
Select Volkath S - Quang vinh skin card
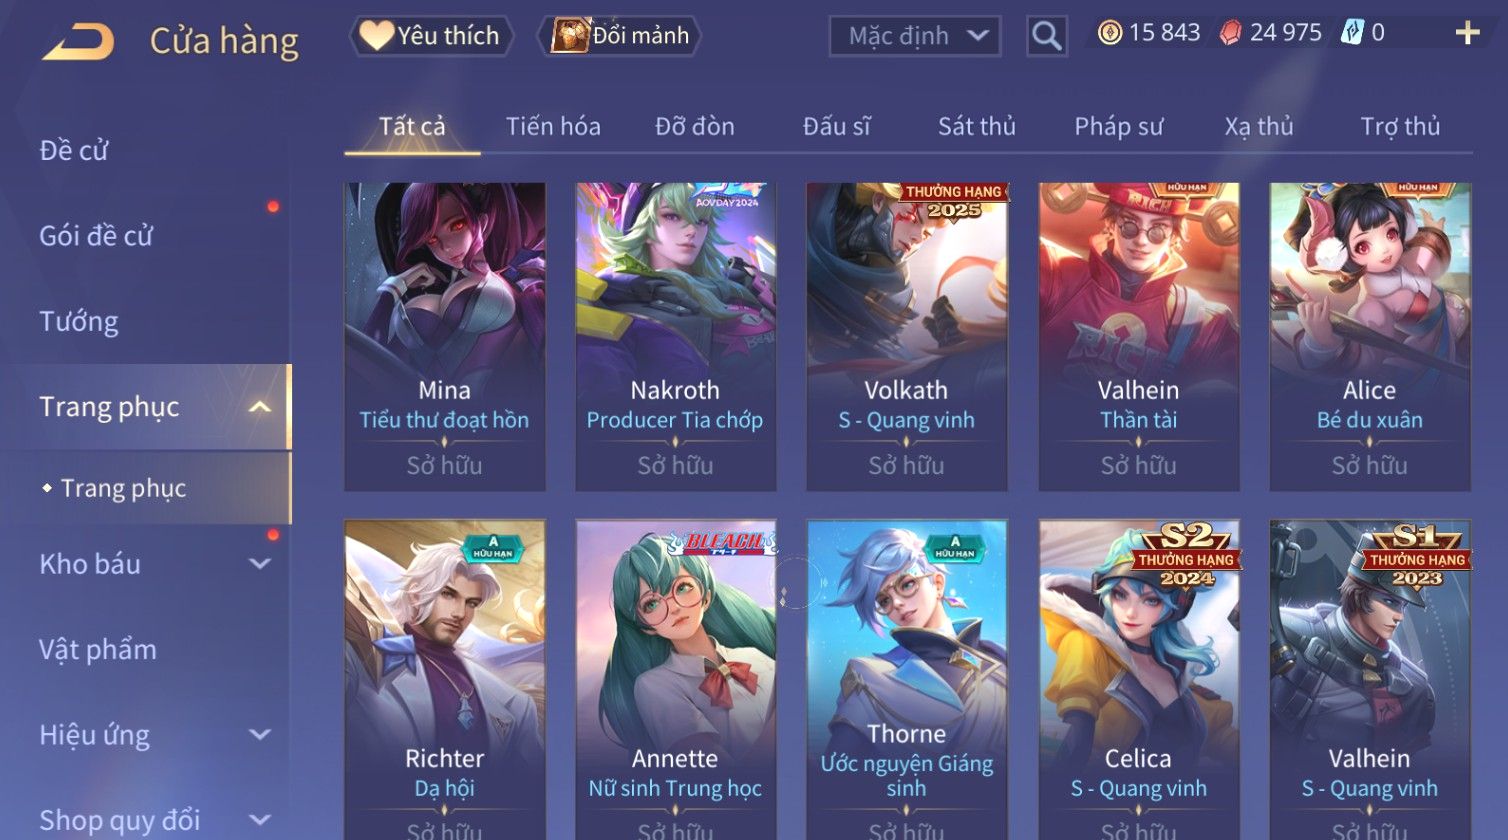[907, 336]
